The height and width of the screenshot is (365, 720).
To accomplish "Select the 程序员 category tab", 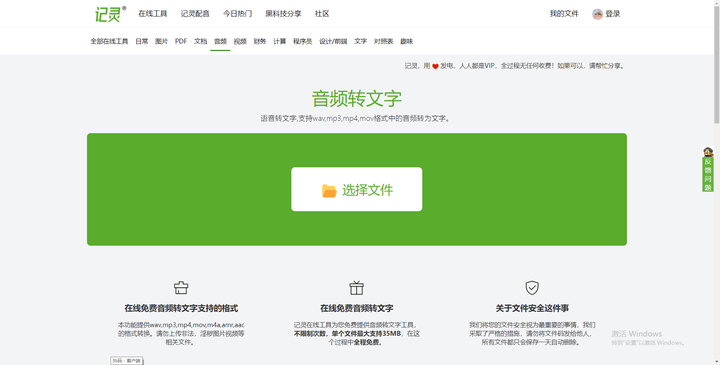I will [303, 41].
